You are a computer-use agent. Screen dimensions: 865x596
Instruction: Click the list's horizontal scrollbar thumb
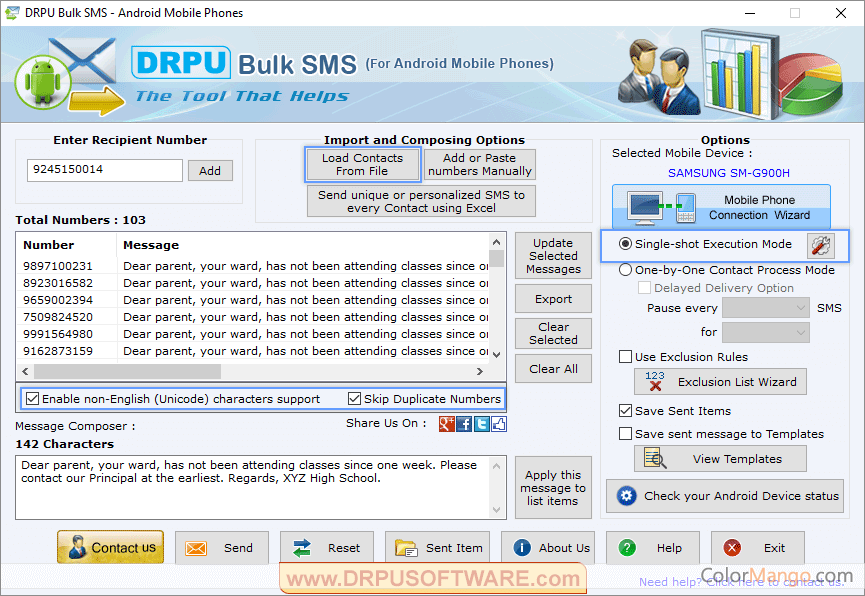pos(127,371)
